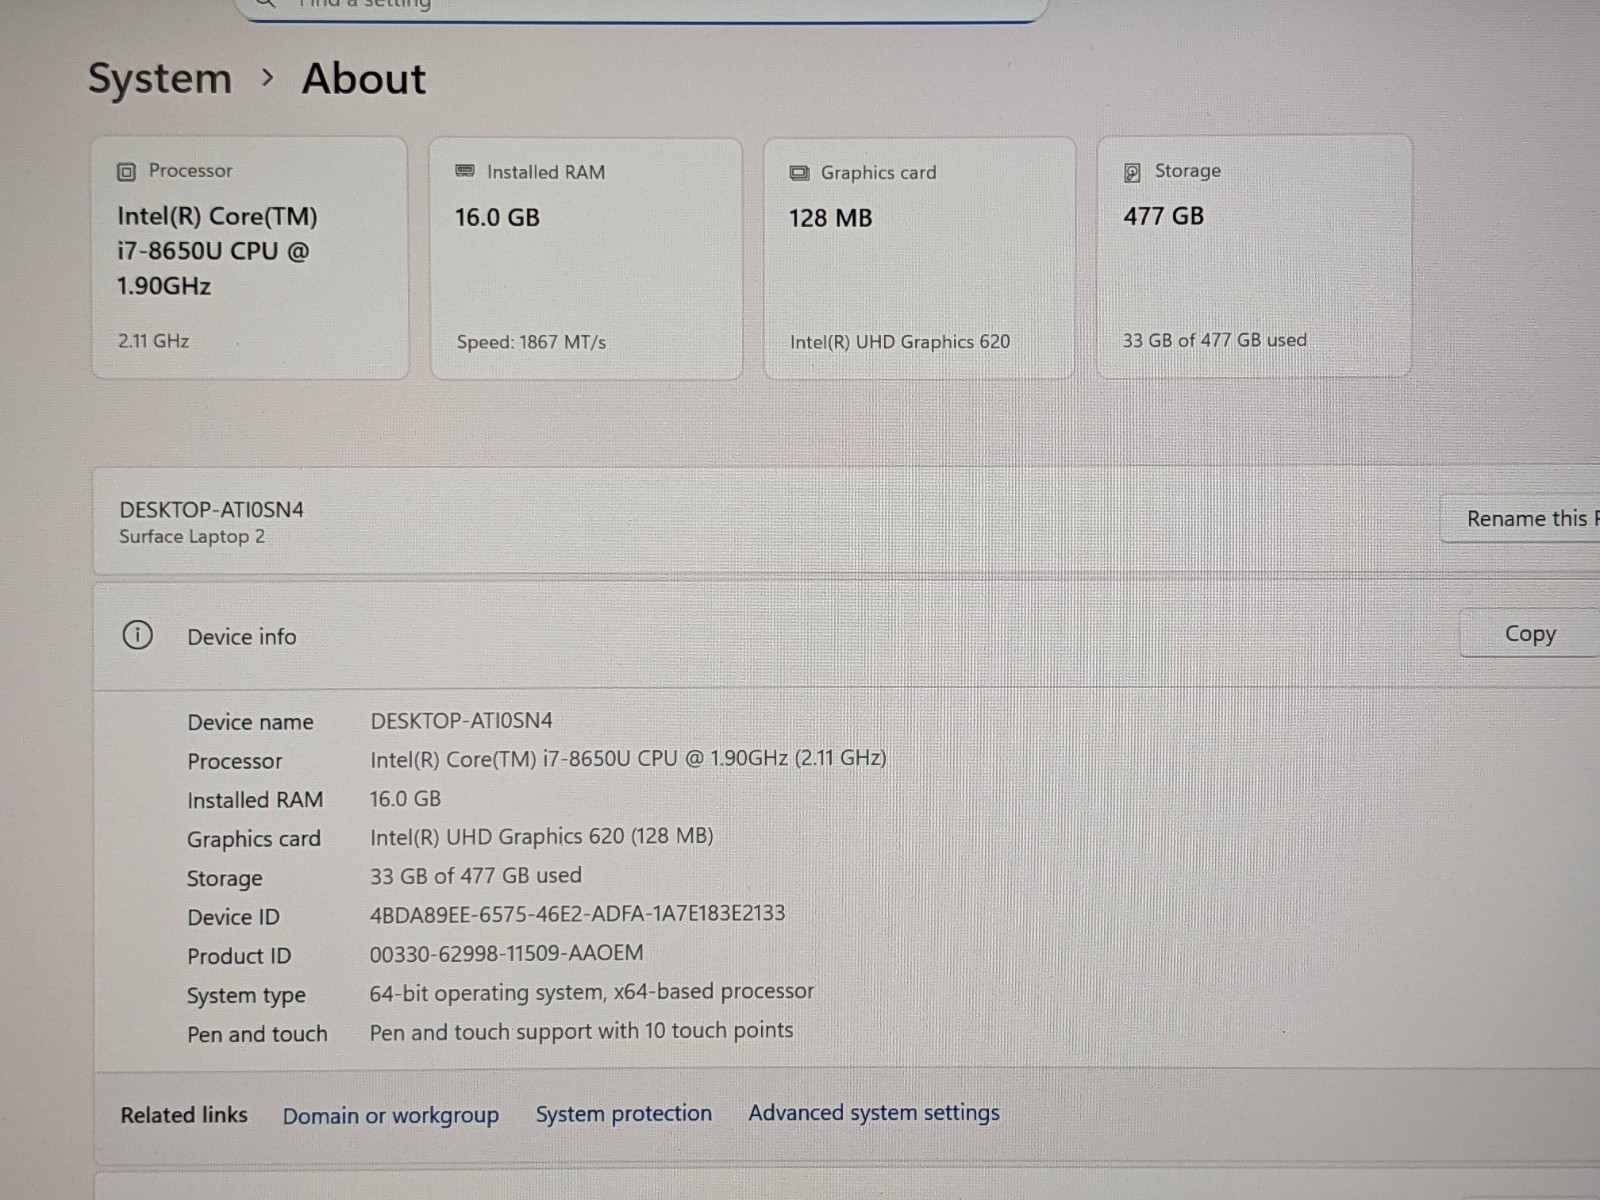Select the 128 MB graphics card value
The image size is (1600, 1200).
(831, 218)
